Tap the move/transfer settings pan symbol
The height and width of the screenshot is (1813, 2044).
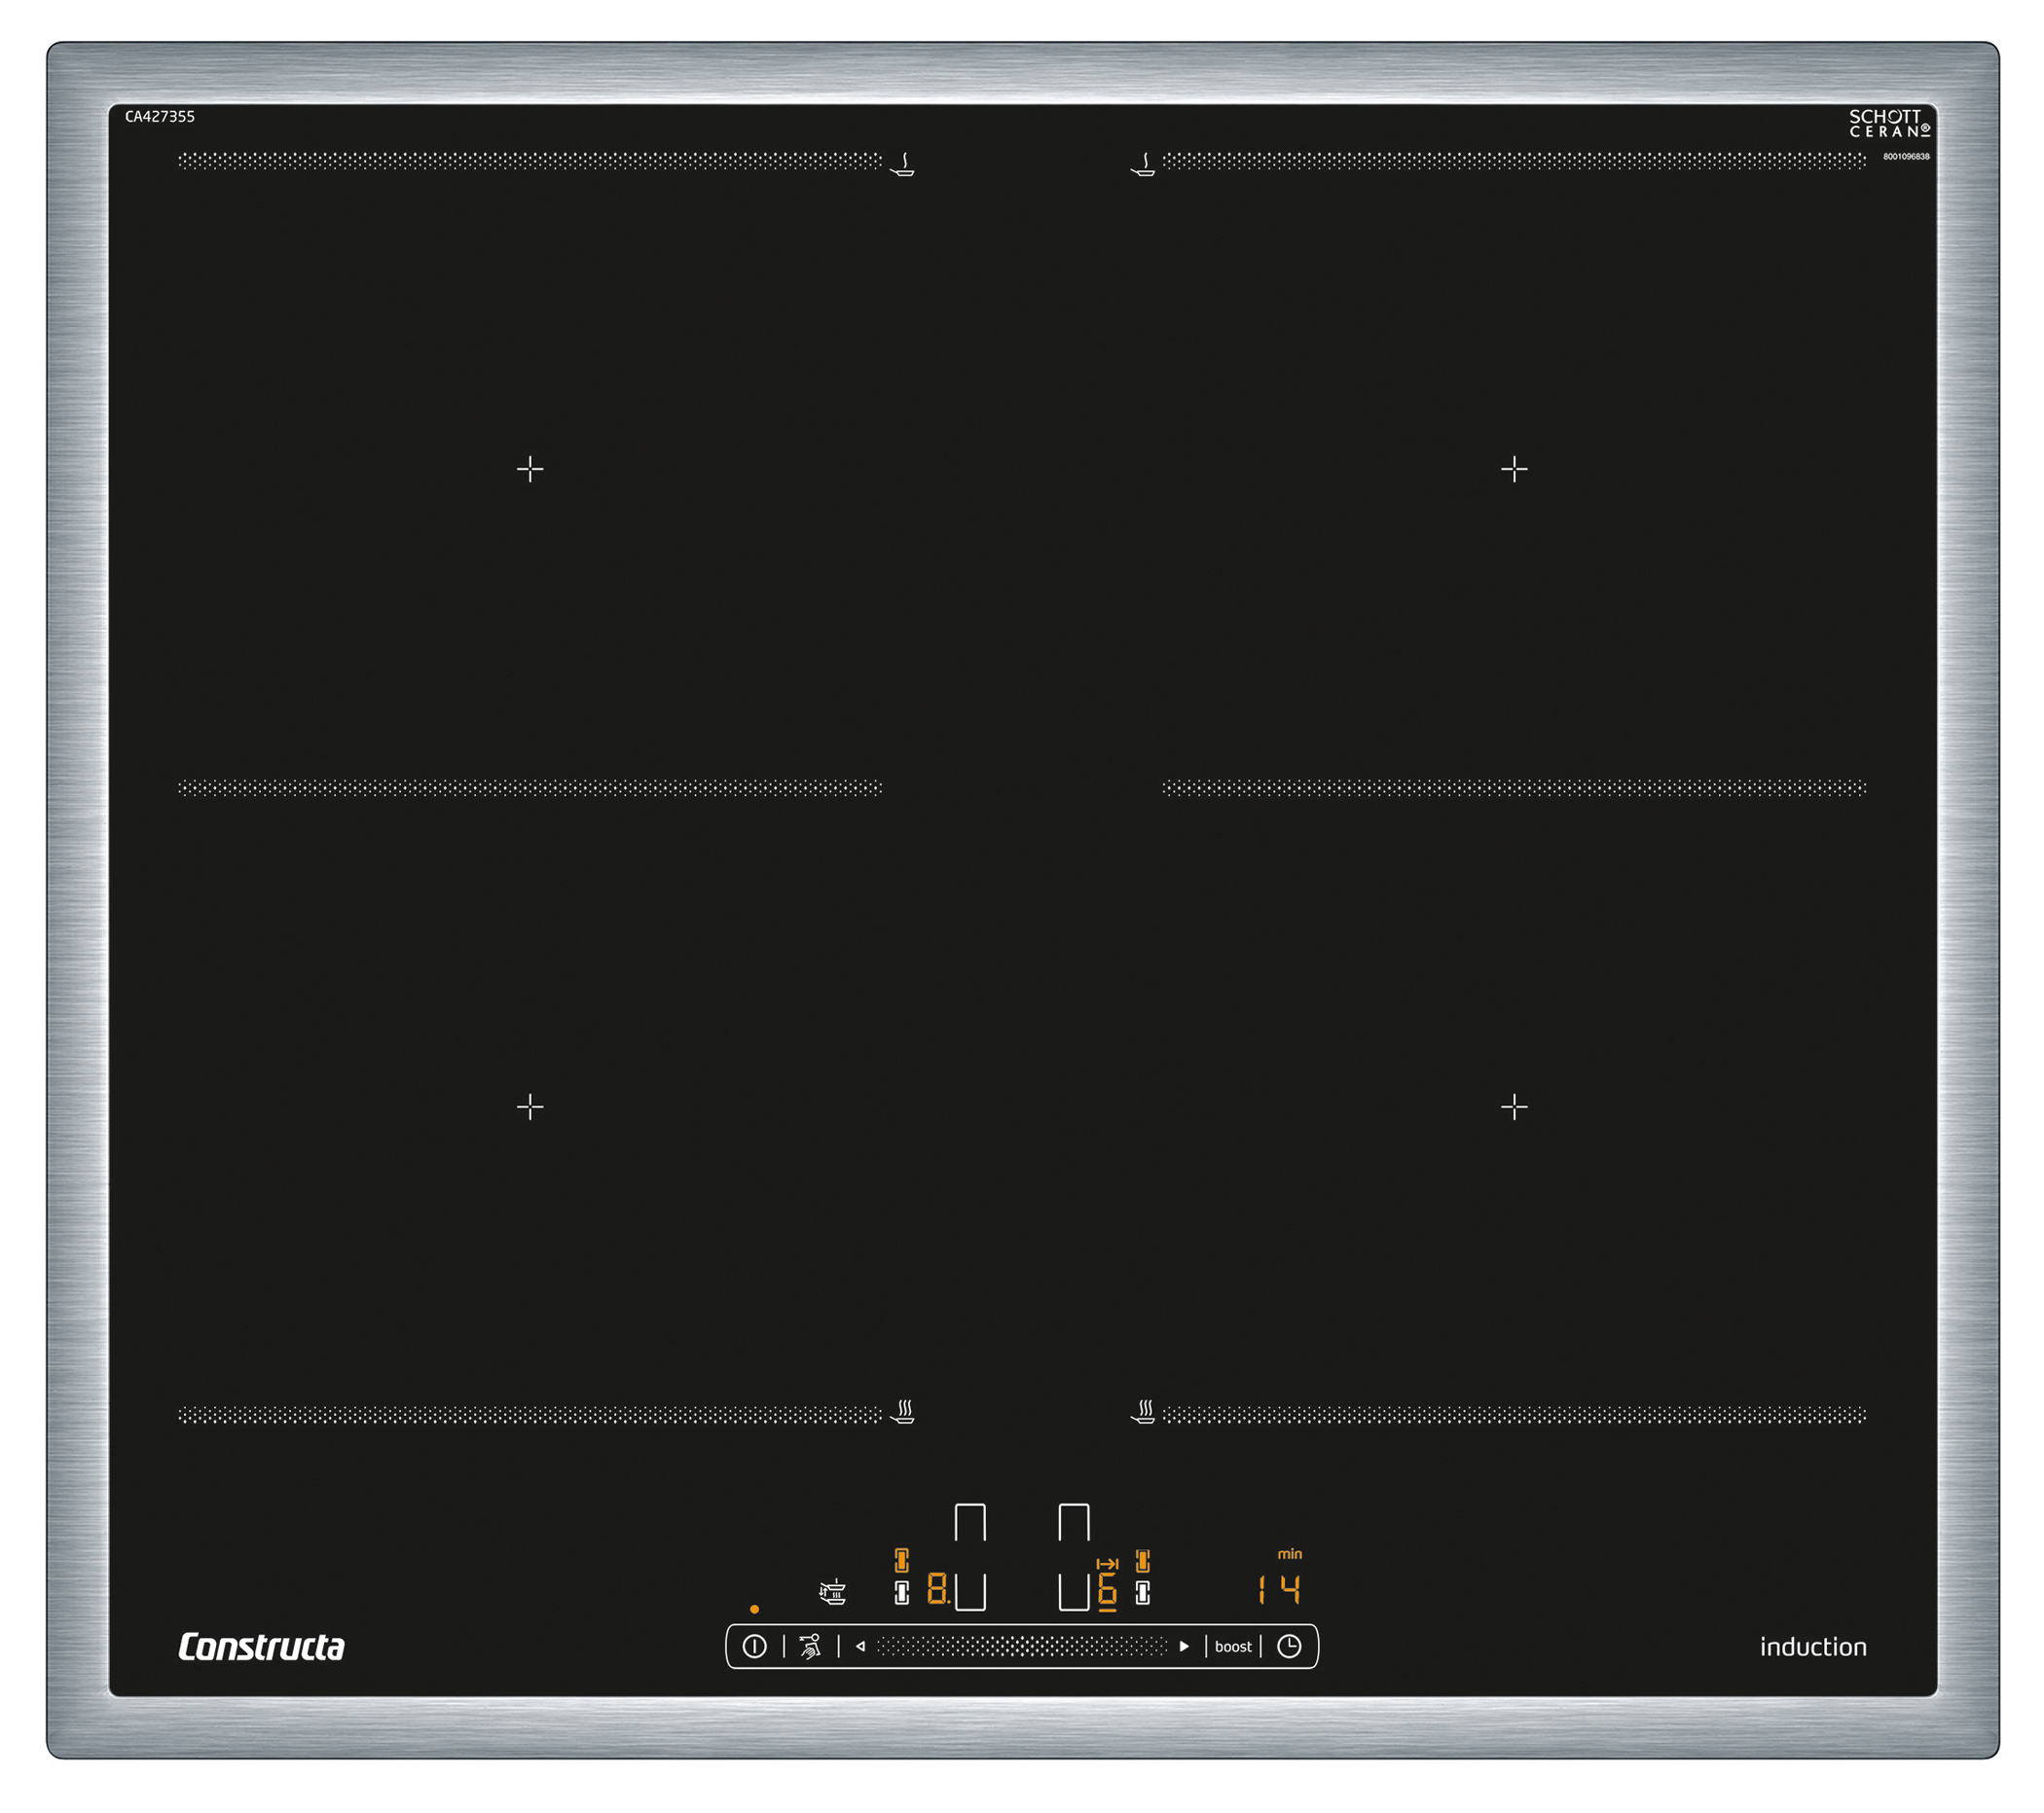(832, 1591)
